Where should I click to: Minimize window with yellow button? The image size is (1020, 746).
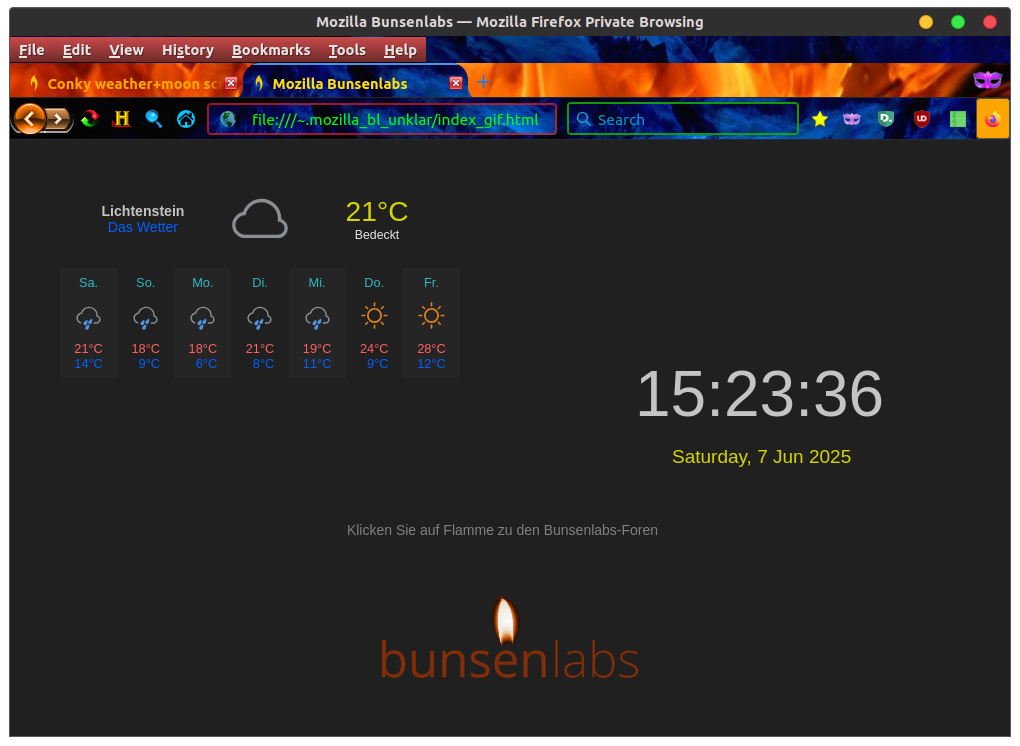[926, 22]
